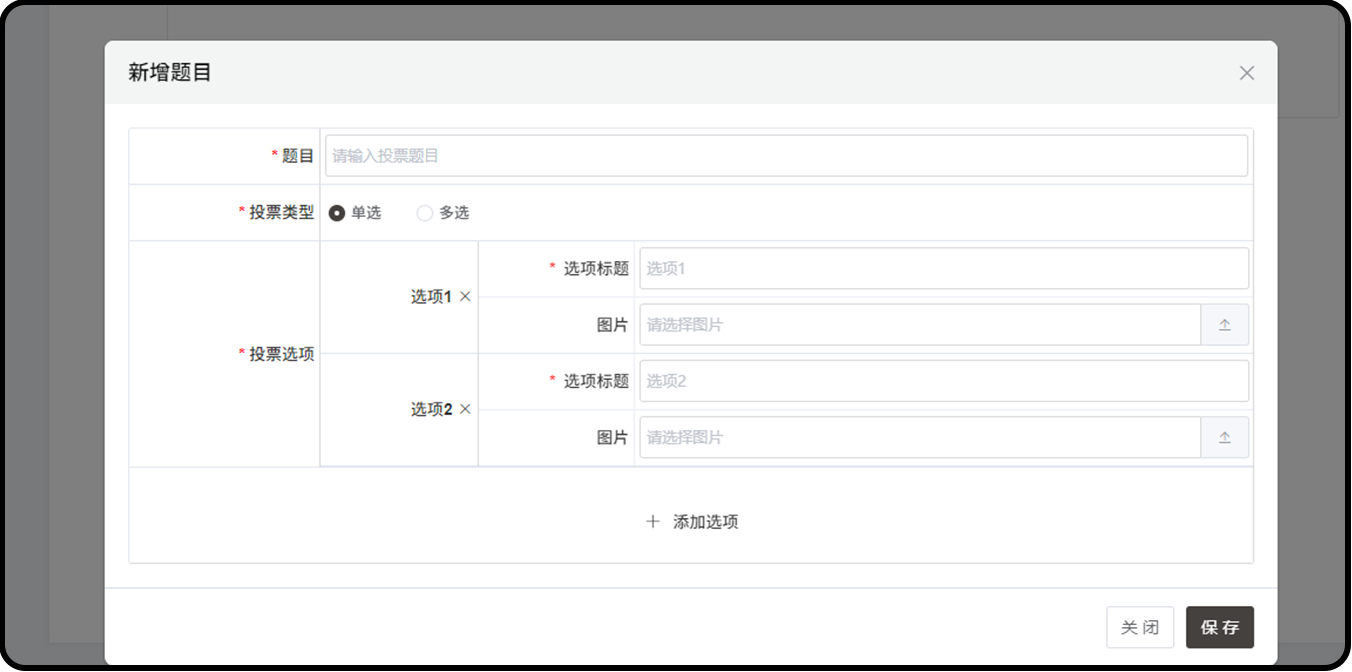
Task: Click the 投票选项 label
Action: (281, 354)
